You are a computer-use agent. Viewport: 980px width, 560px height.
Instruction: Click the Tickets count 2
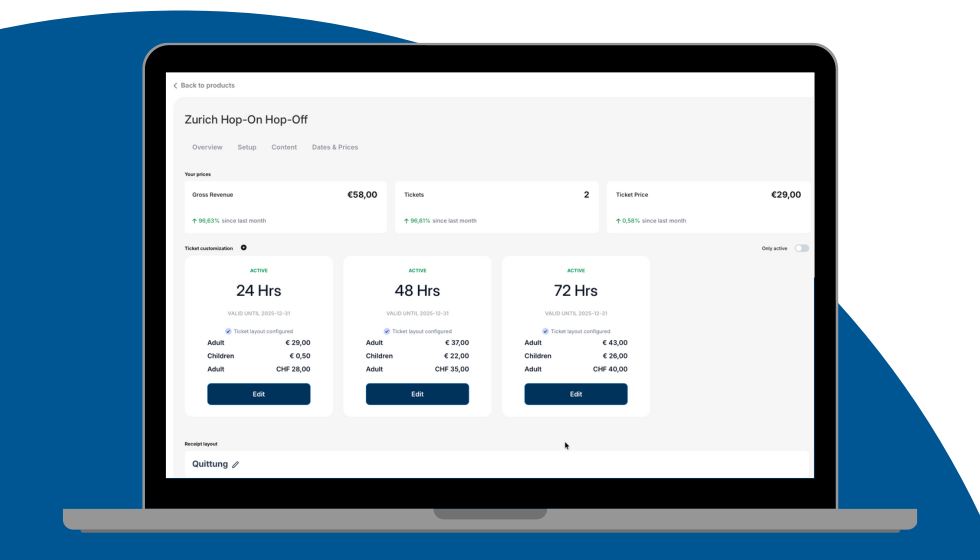(x=586, y=195)
